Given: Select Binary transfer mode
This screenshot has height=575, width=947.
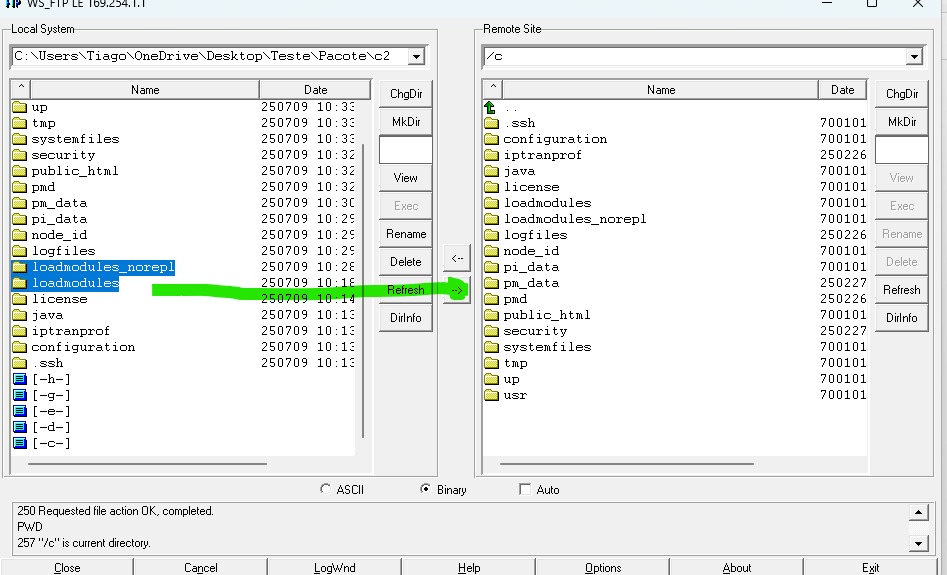Looking at the screenshot, I should pyautogui.click(x=425, y=490).
